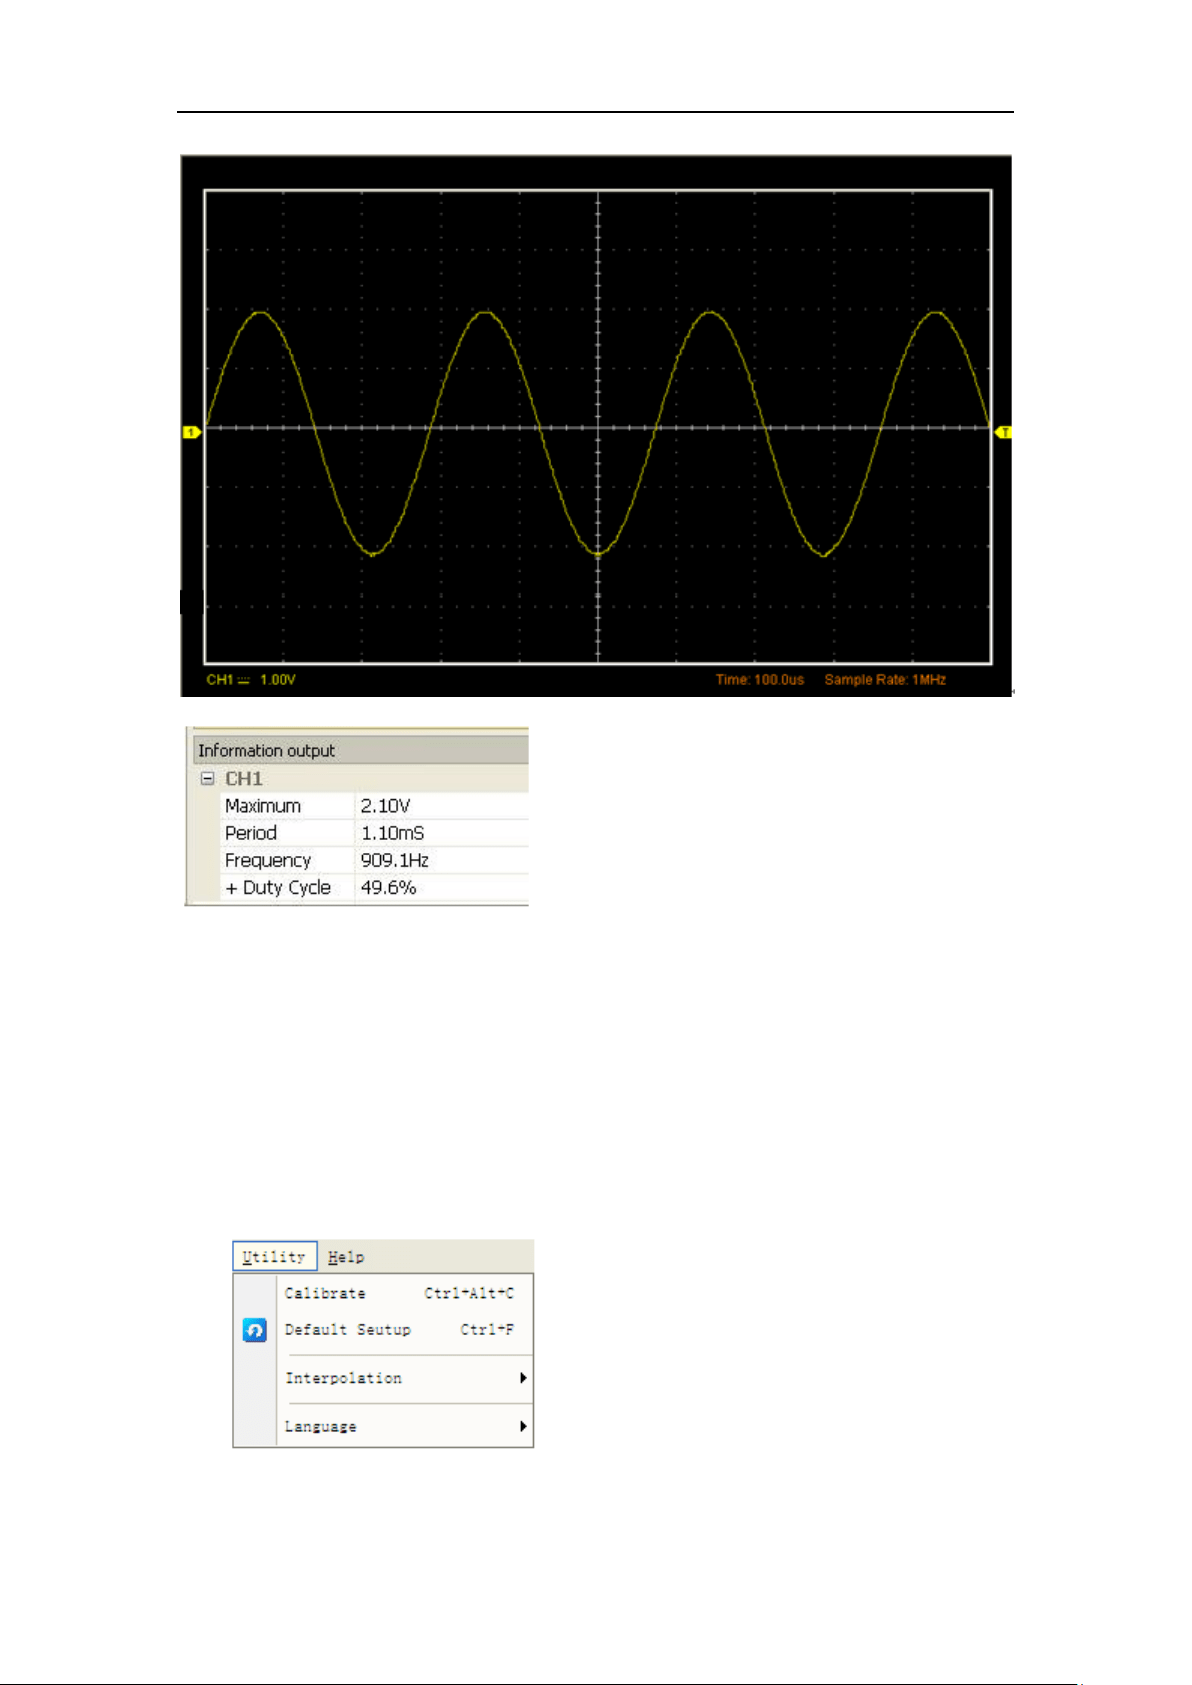Select the Maximum measurement row
This screenshot has height=1685, width=1192.
tap(374, 806)
